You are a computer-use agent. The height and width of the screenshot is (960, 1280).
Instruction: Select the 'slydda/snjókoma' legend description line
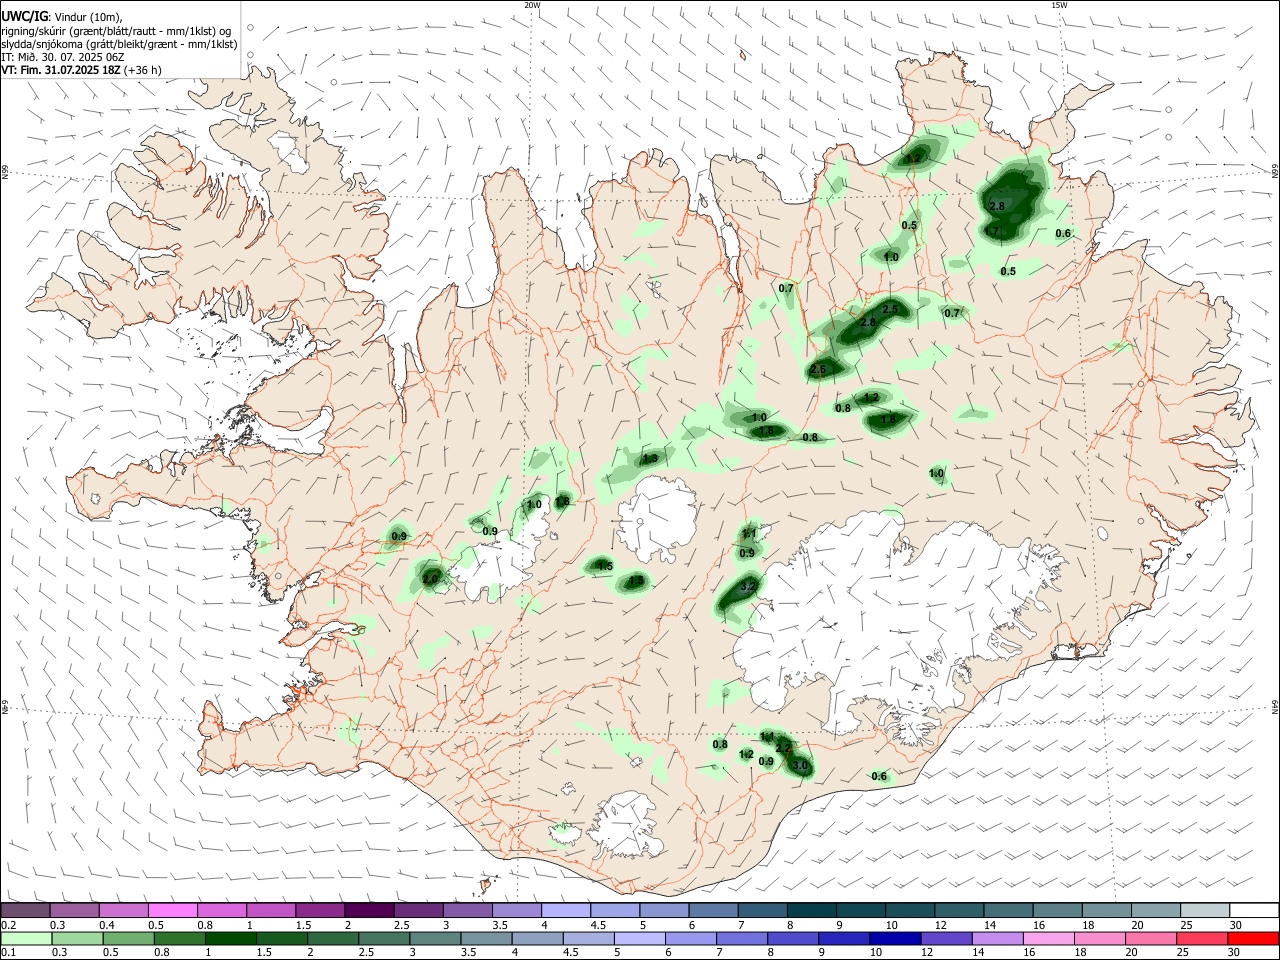coord(119,44)
